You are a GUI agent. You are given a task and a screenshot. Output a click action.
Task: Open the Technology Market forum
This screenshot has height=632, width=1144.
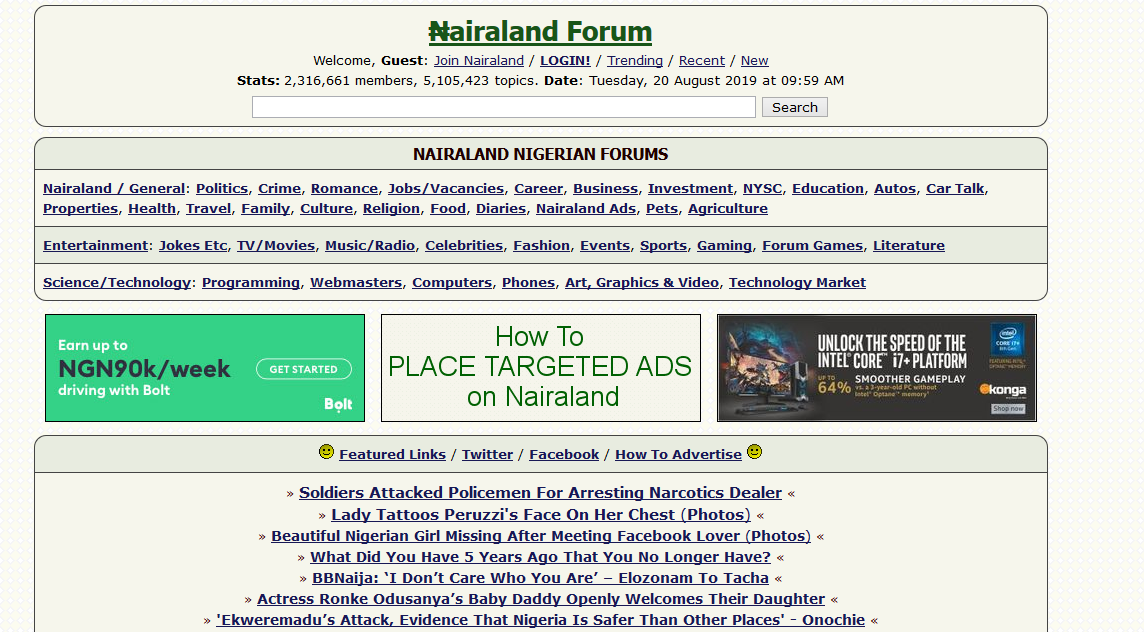[x=797, y=282]
